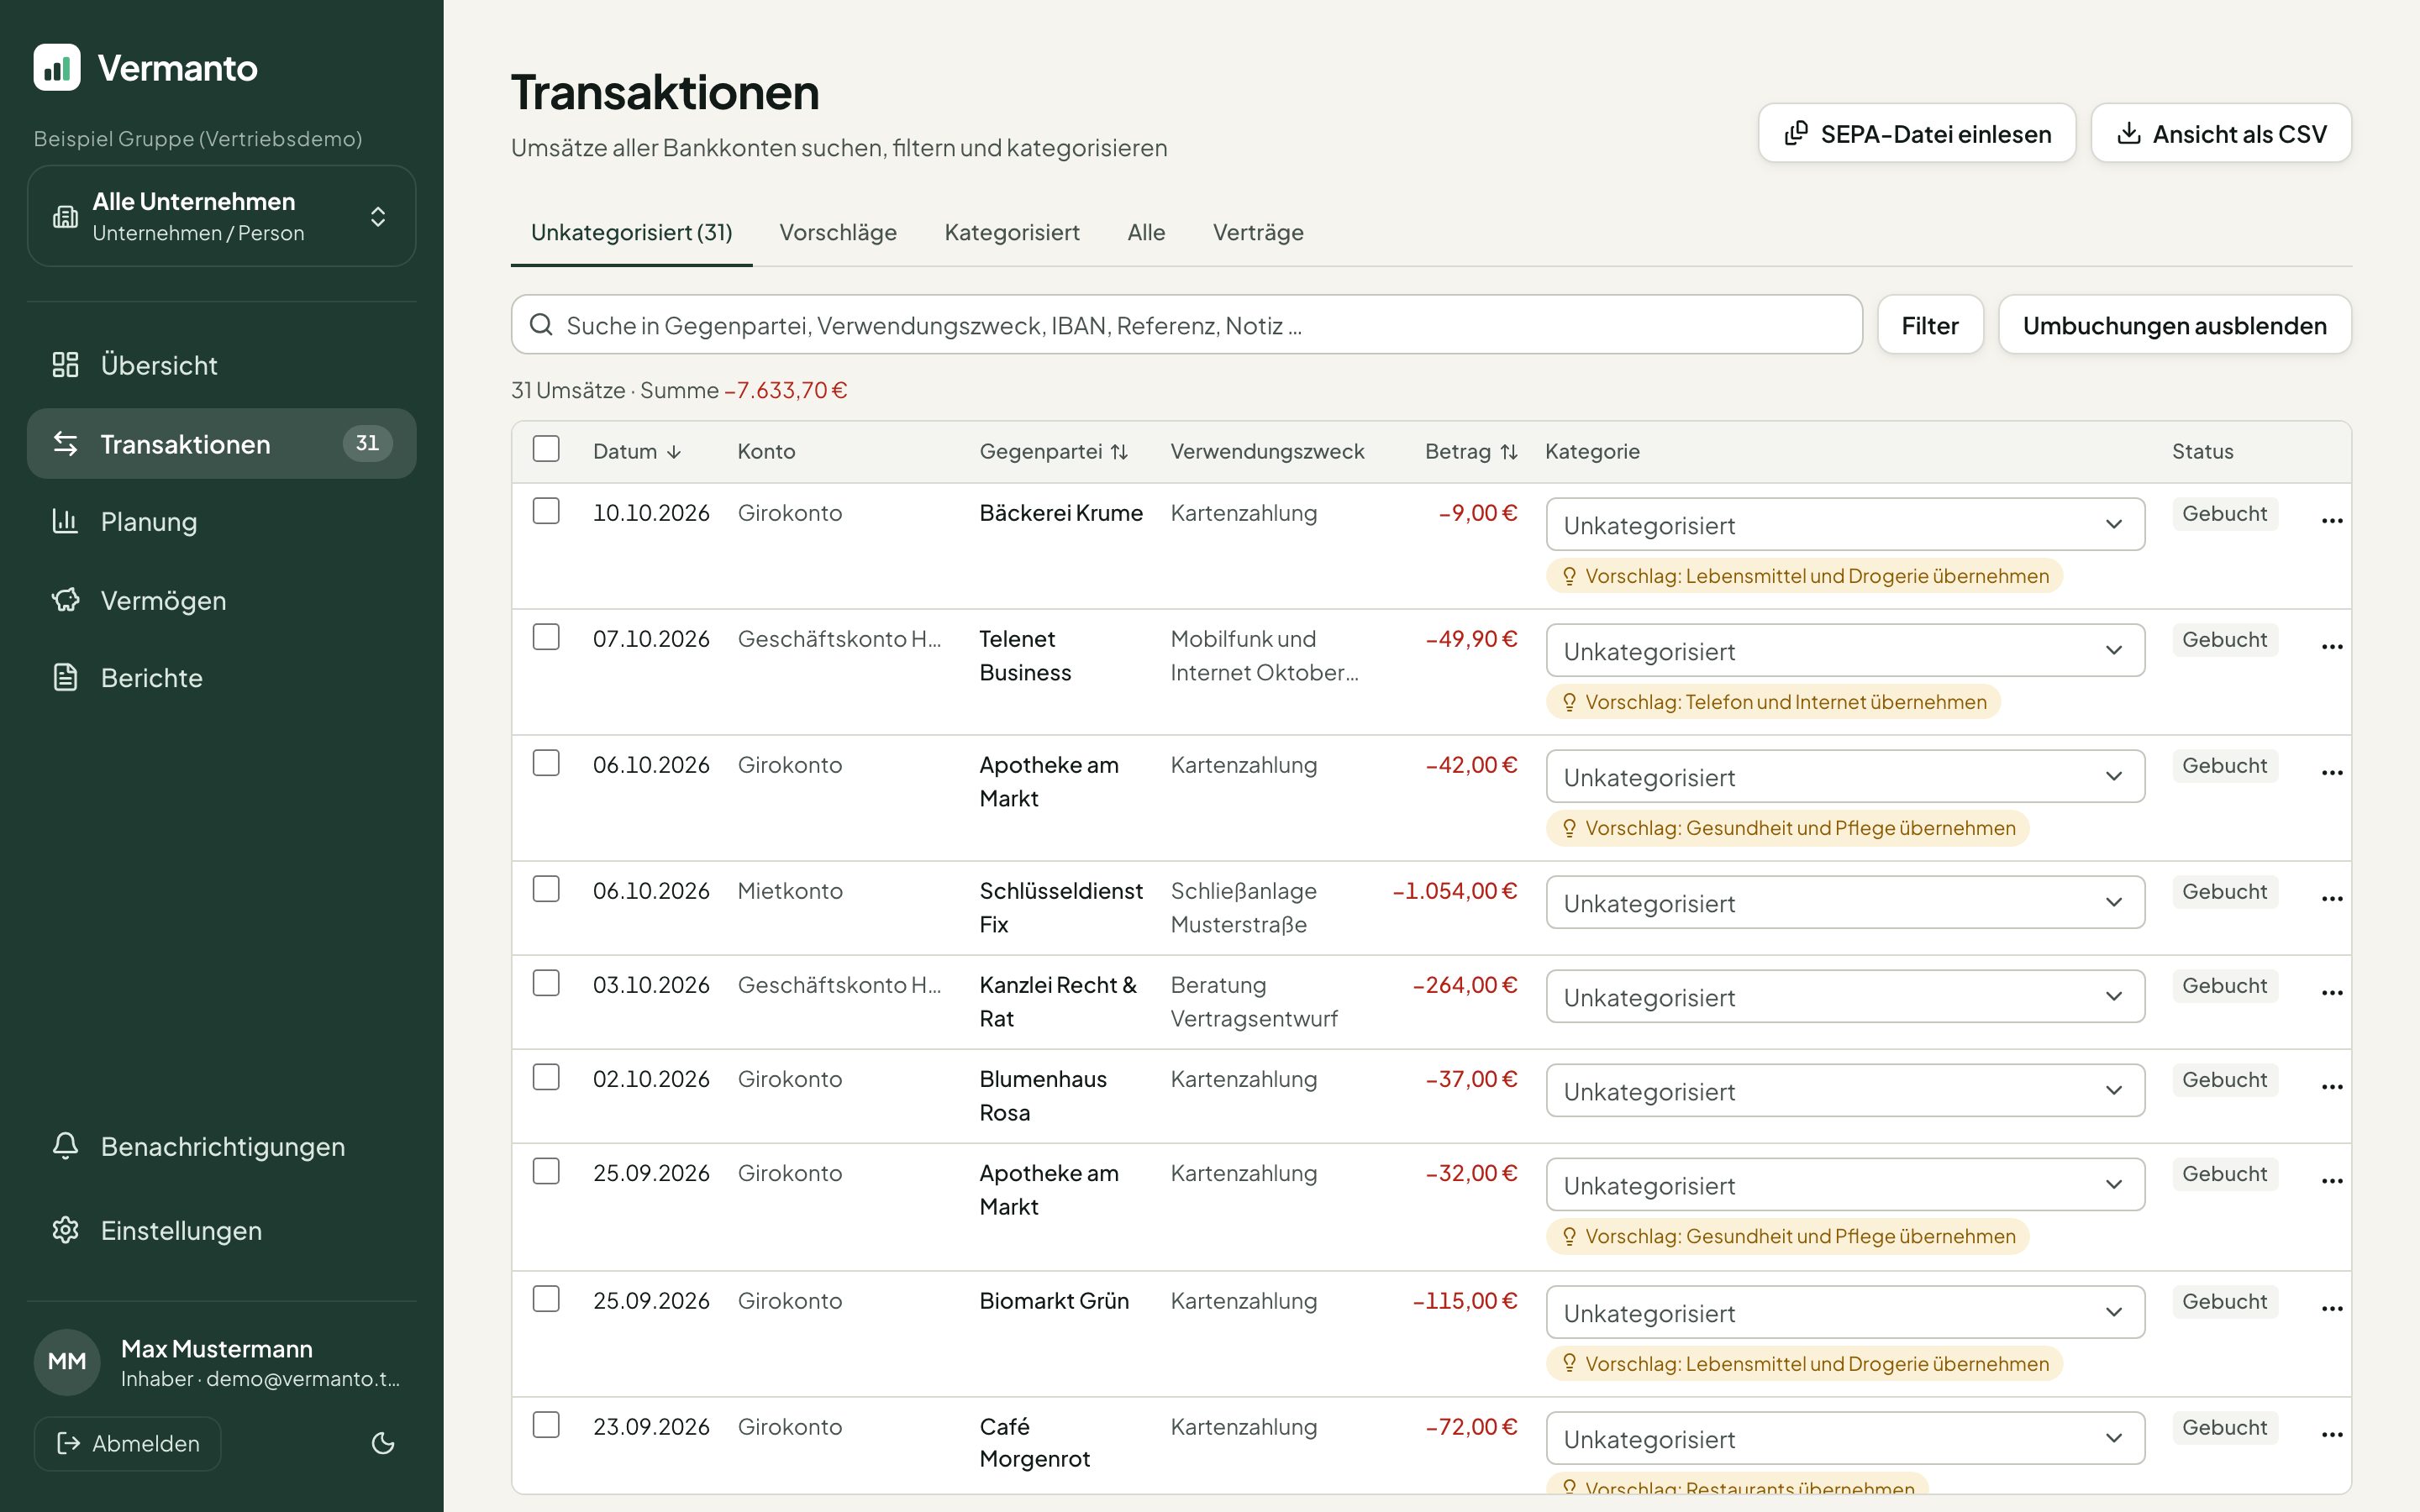The height and width of the screenshot is (1512, 2420).
Task: Sort by Betrag arrows icon
Action: (x=1509, y=452)
